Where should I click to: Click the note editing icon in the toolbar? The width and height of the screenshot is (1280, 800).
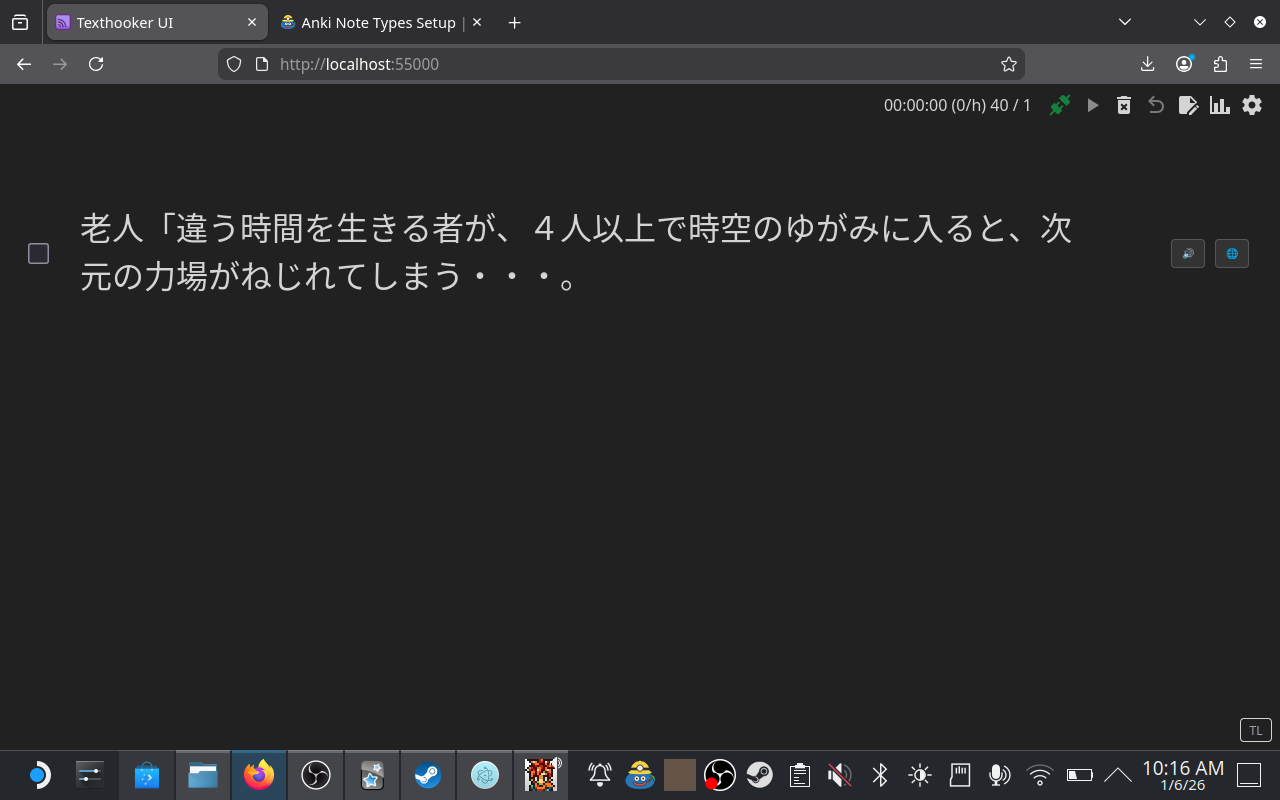click(1188, 105)
